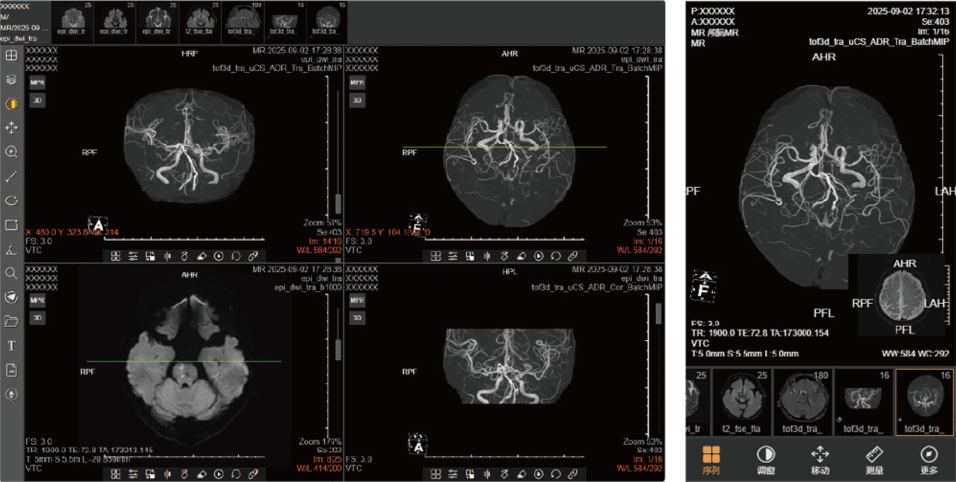Image resolution: width=956 pixels, height=482 pixels.
Task: Open the folder icon in left sidebar
Action: tap(11, 321)
